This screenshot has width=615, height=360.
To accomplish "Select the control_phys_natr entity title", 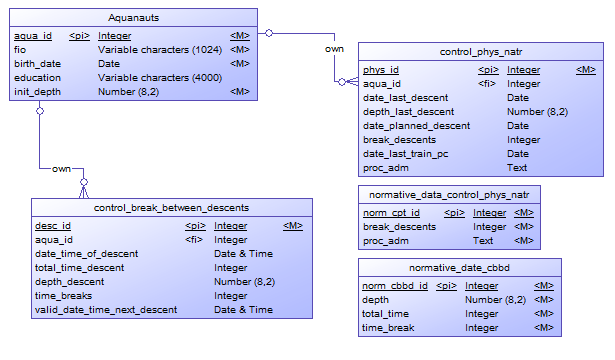I will 481,52.
